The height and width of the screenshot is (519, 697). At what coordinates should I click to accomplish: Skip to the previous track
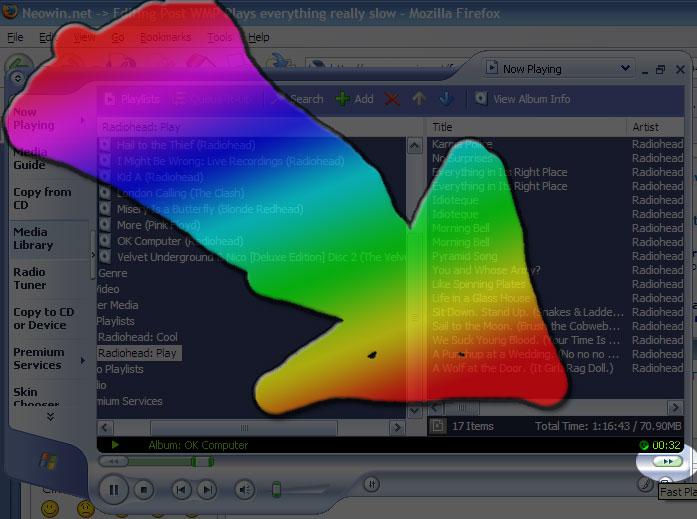(181, 490)
